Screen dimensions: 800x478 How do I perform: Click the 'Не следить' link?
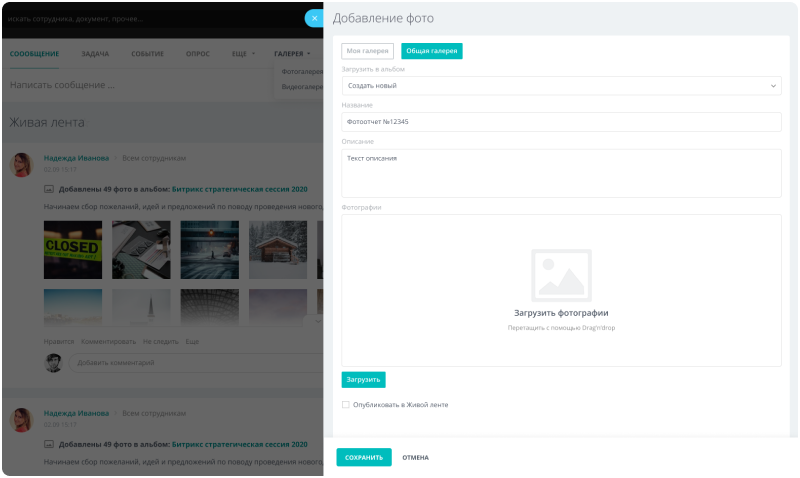161,342
